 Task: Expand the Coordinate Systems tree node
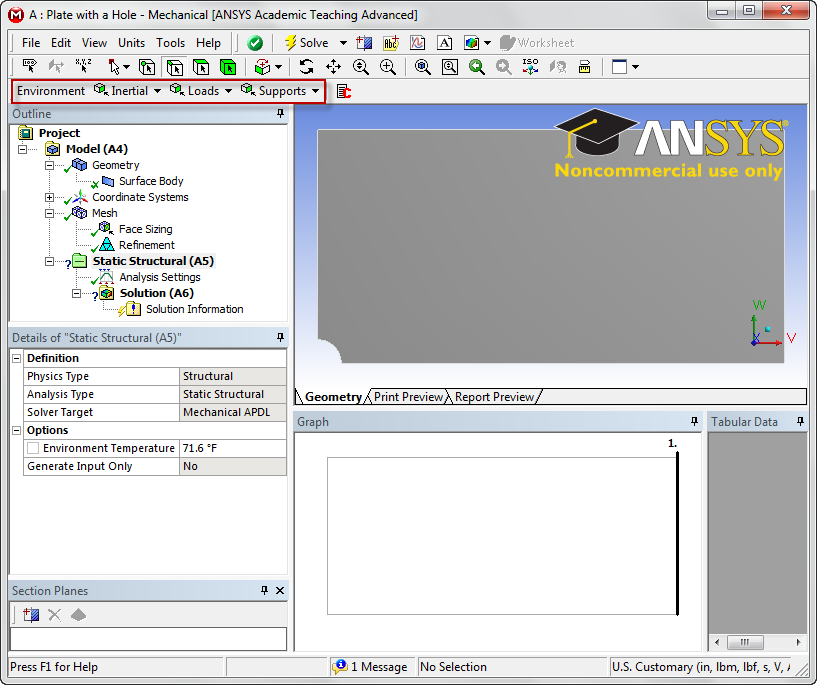click(49, 197)
